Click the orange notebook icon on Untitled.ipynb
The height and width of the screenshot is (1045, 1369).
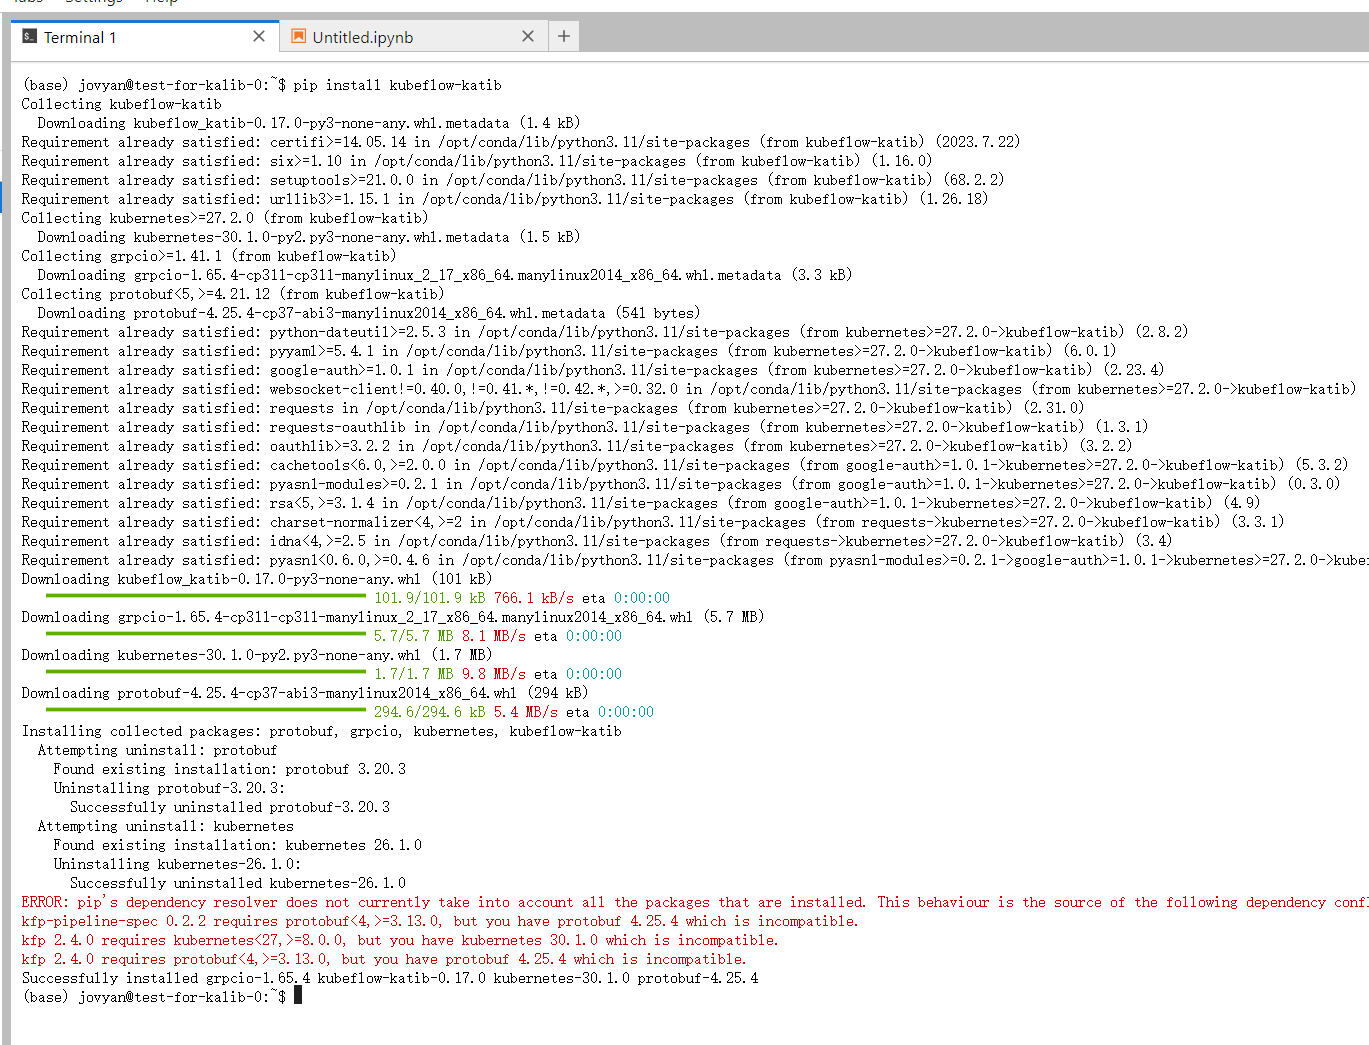click(x=298, y=37)
